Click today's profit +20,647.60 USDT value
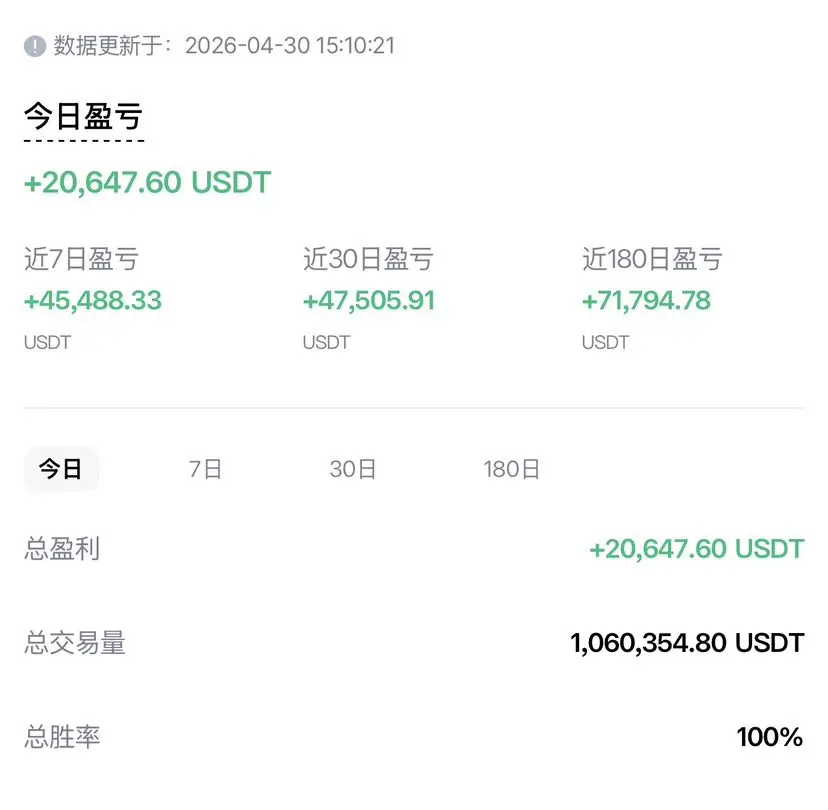This screenshot has width=828, height=810. click(148, 182)
